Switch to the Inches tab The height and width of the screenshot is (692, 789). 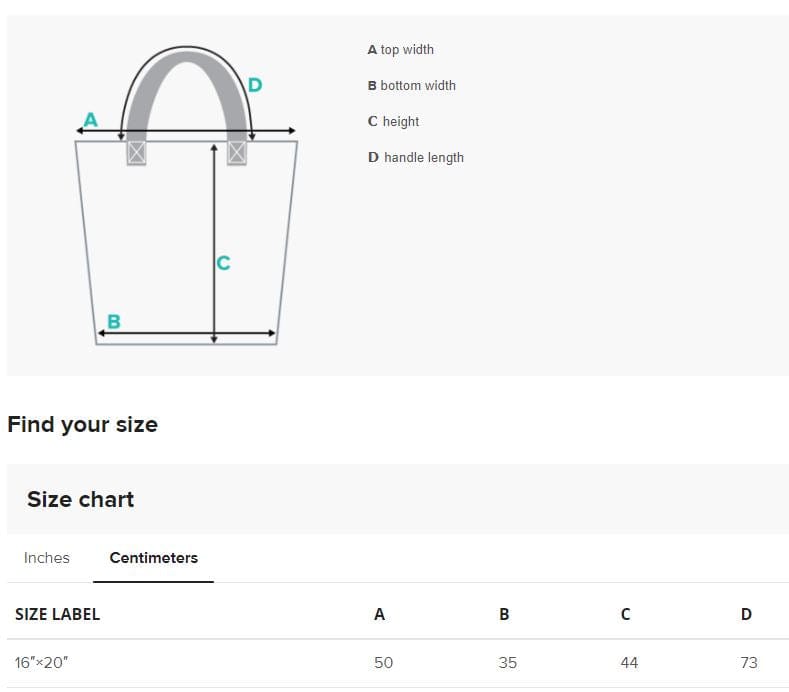tap(47, 558)
